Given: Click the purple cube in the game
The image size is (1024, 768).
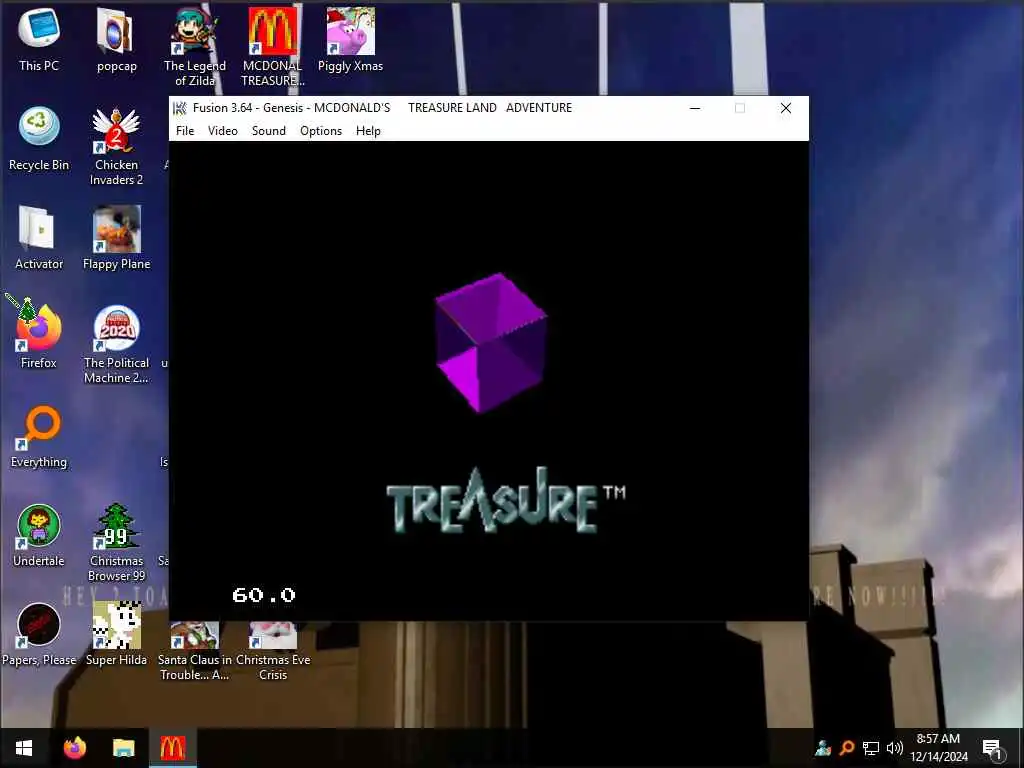Looking at the screenshot, I should (x=490, y=343).
